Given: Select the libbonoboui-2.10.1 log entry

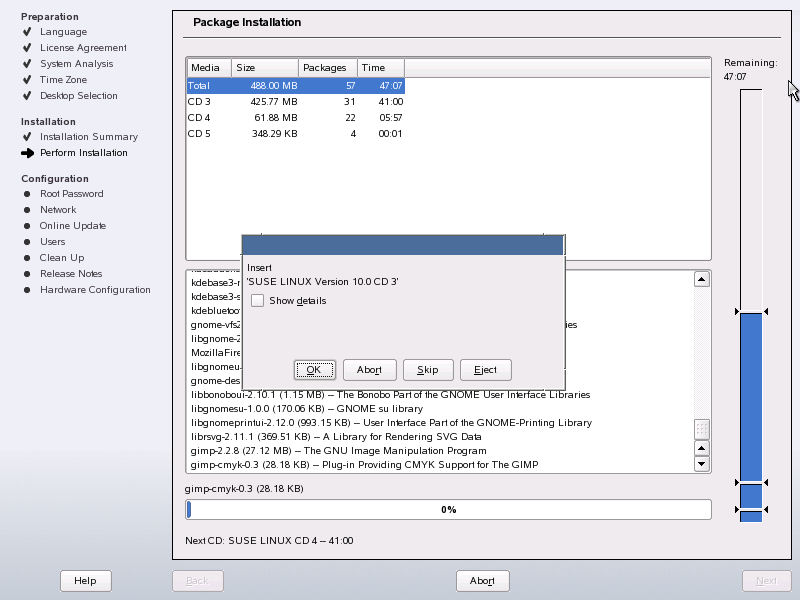Looking at the screenshot, I should 390,395.
